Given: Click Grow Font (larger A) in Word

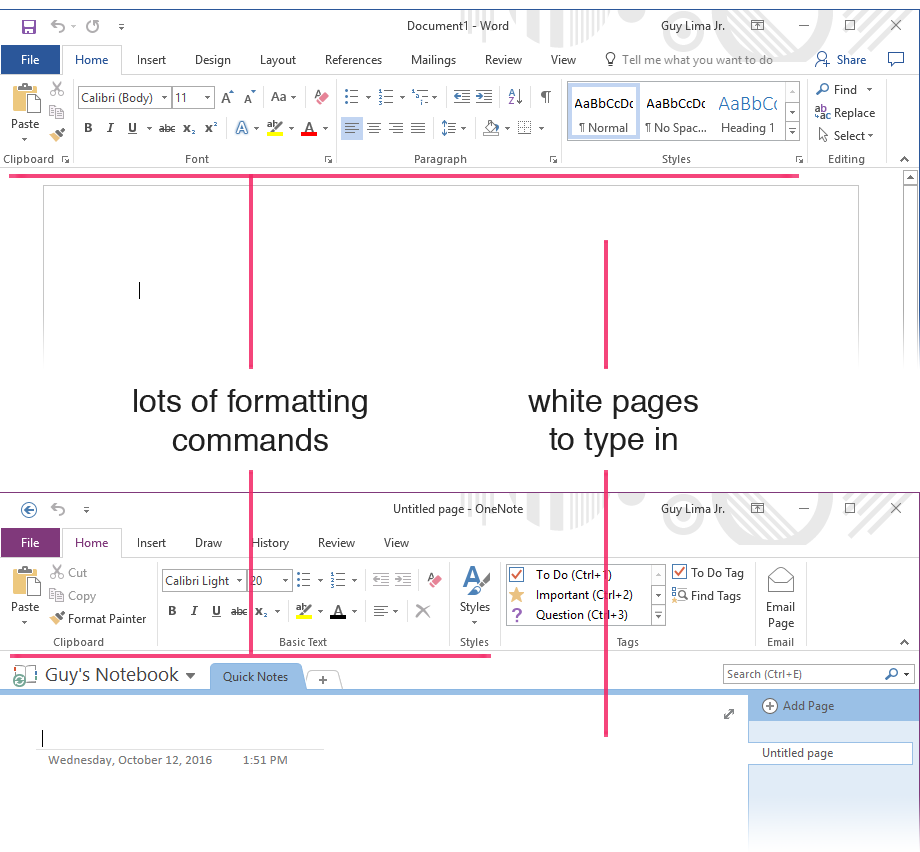Looking at the screenshot, I should (227, 97).
